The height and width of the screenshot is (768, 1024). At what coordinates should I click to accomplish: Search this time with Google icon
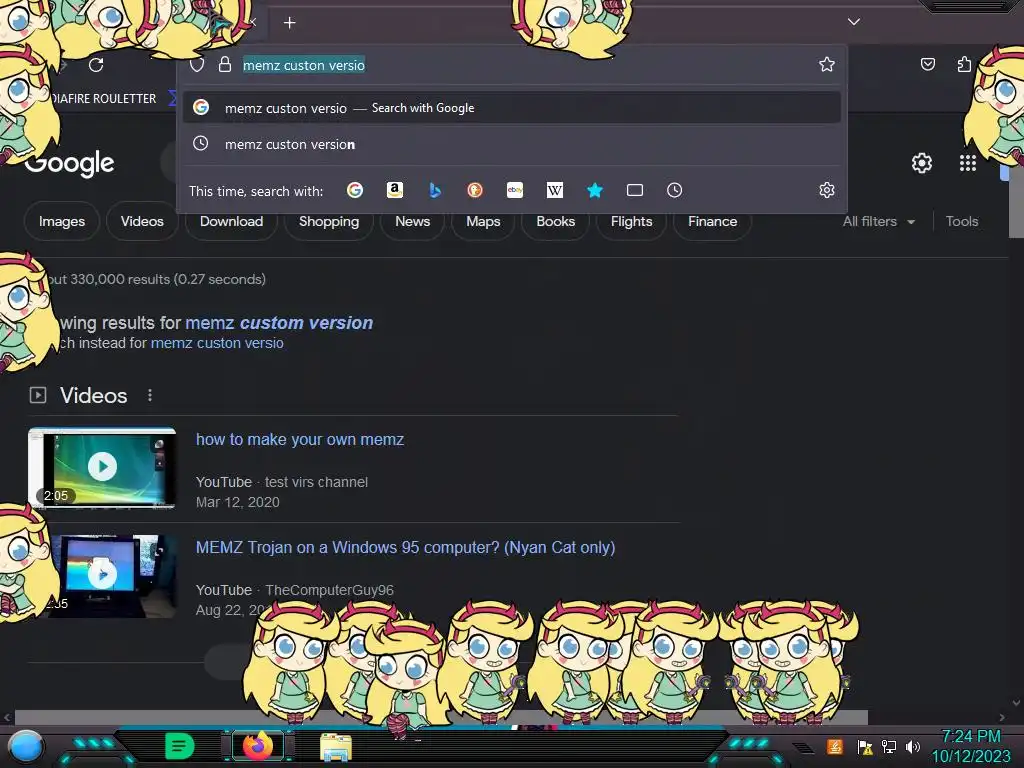(x=355, y=190)
